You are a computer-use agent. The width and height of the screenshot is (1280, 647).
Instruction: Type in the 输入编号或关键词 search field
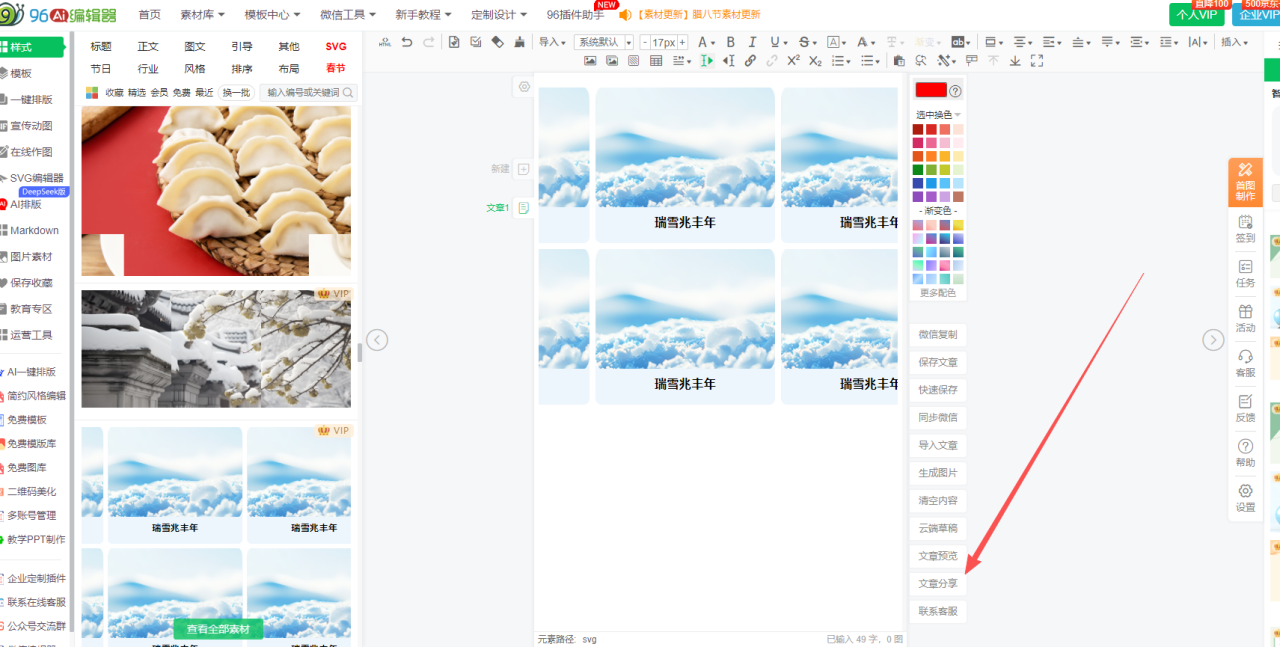click(x=302, y=92)
